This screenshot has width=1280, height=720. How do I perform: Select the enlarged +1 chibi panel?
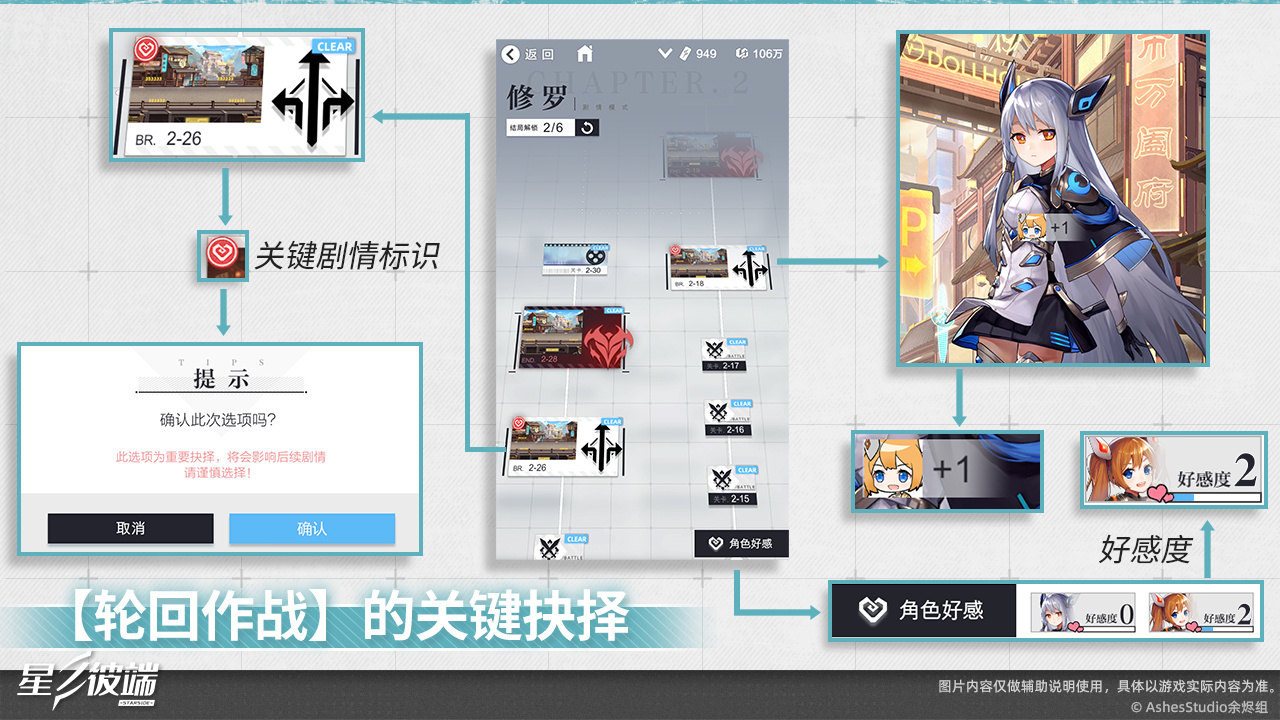pyautogui.click(x=947, y=471)
